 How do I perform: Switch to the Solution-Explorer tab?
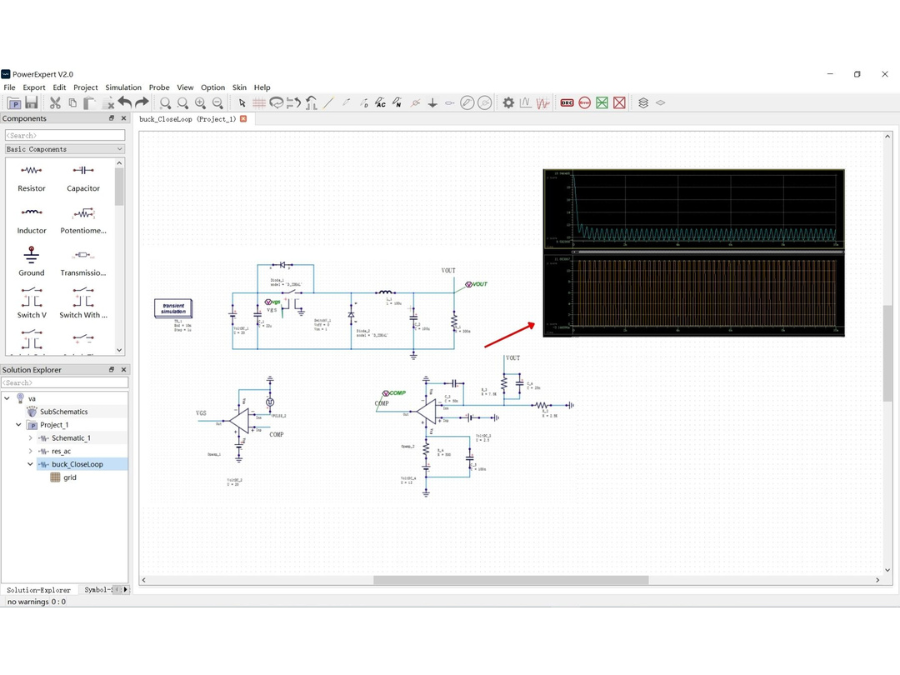(39, 590)
